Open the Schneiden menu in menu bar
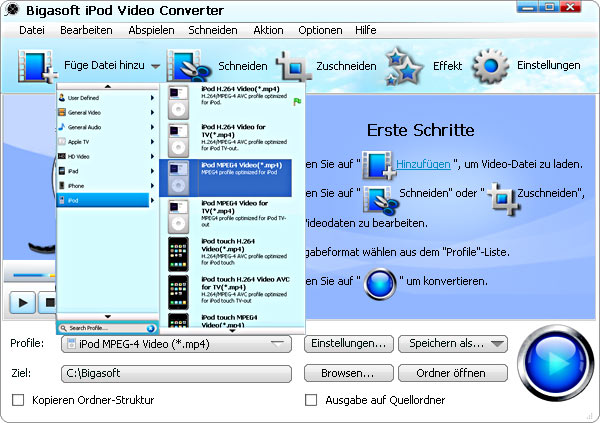 click(213, 30)
